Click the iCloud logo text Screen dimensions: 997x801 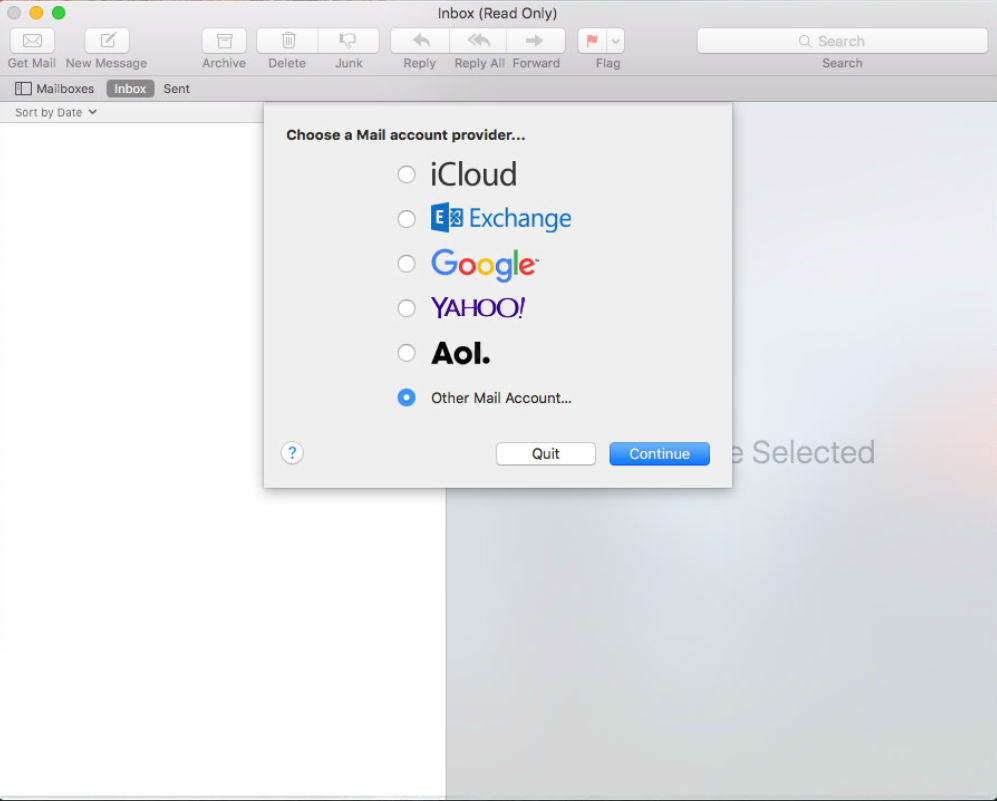tap(474, 174)
